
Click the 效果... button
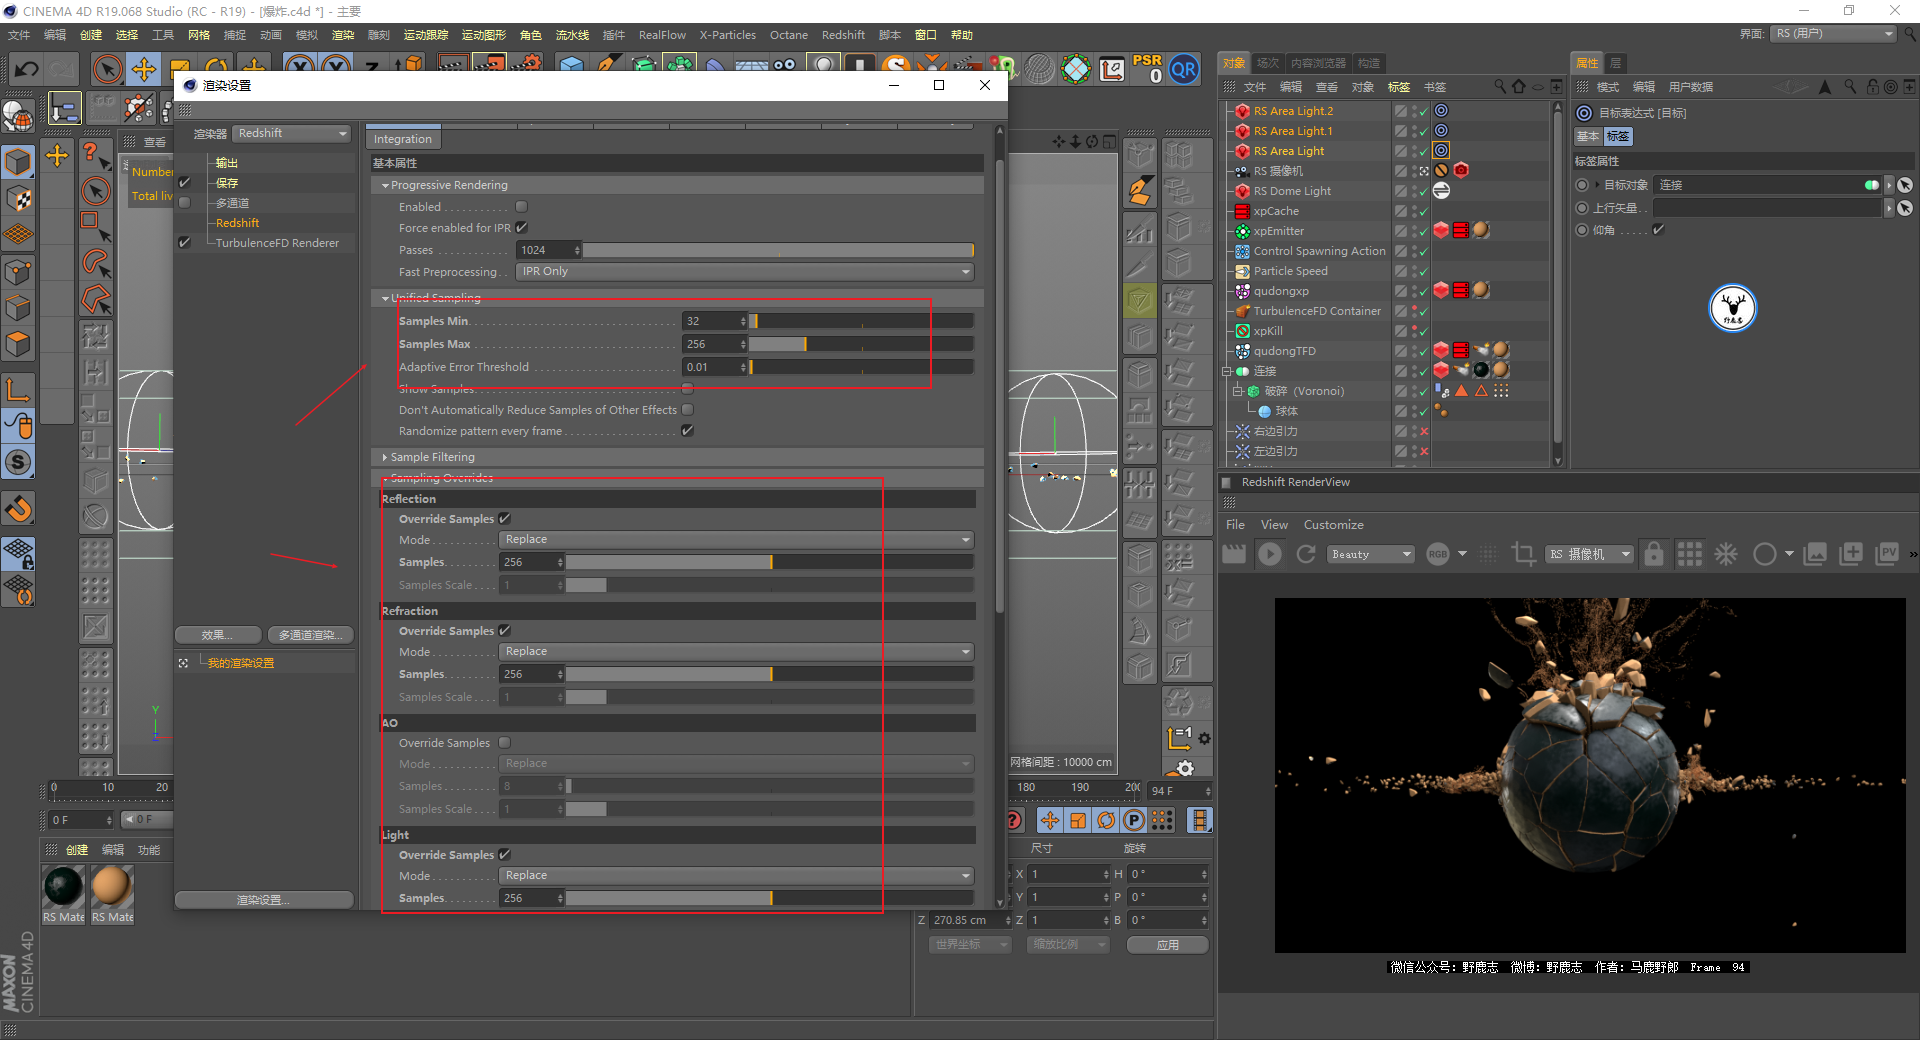pyautogui.click(x=218, y=635)
